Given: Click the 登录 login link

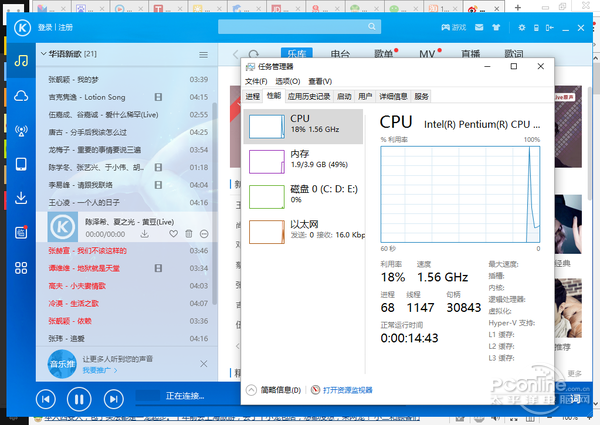Looking at the screenshot, I should (x=45, y=28).
